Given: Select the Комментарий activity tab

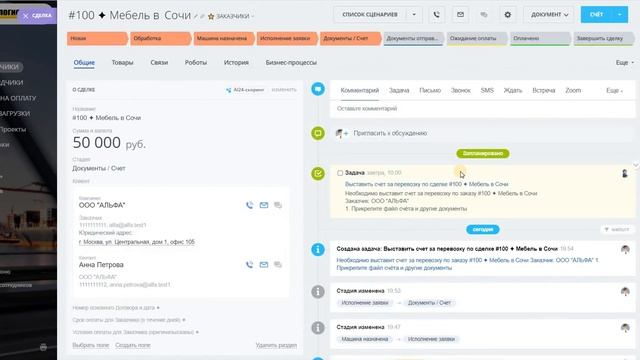Looking at the screenshot, I should pos(360,90).
